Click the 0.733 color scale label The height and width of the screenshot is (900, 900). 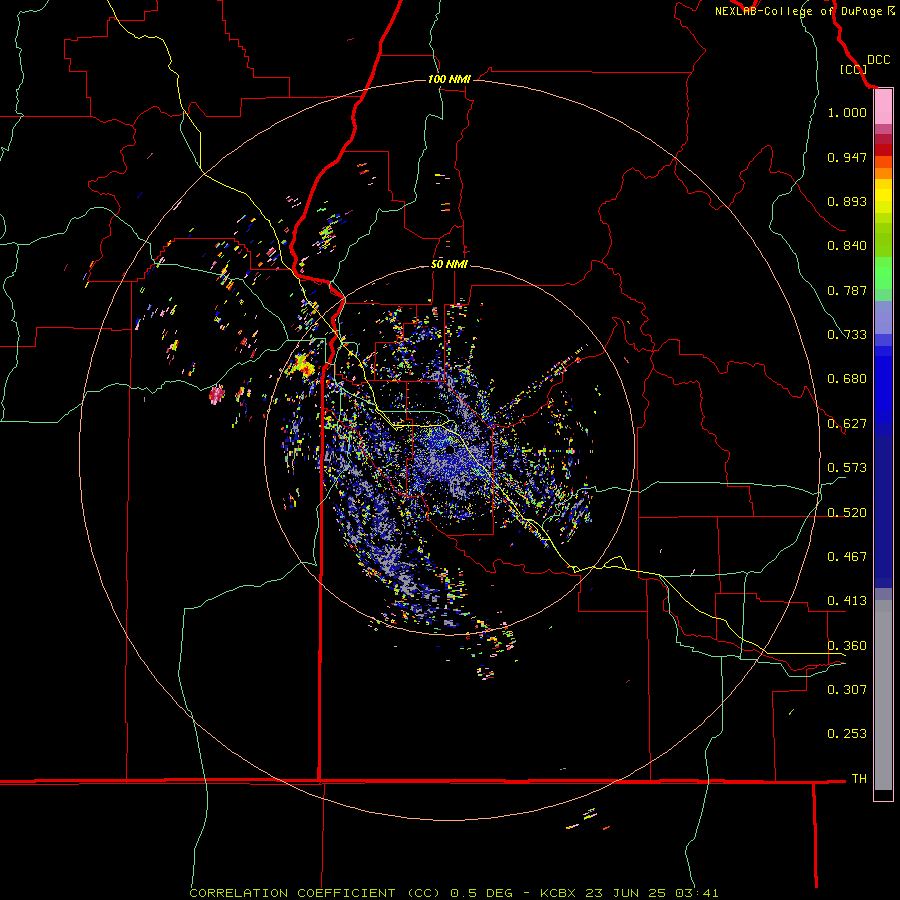[847, 335]
